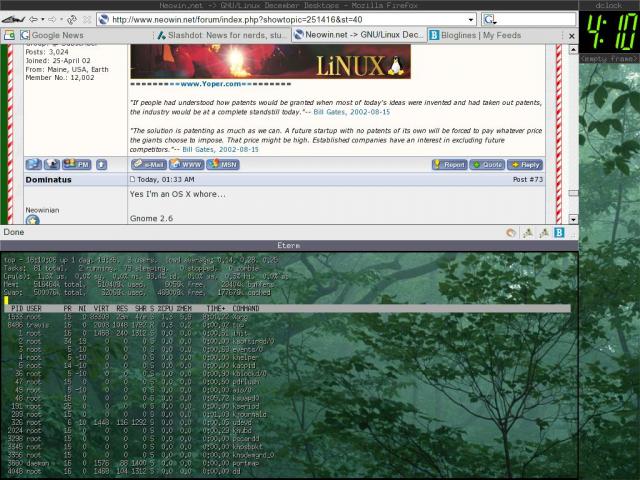Click the TIME+ column header in top
The height and width of the screenshot is (480, 640).
216,308
